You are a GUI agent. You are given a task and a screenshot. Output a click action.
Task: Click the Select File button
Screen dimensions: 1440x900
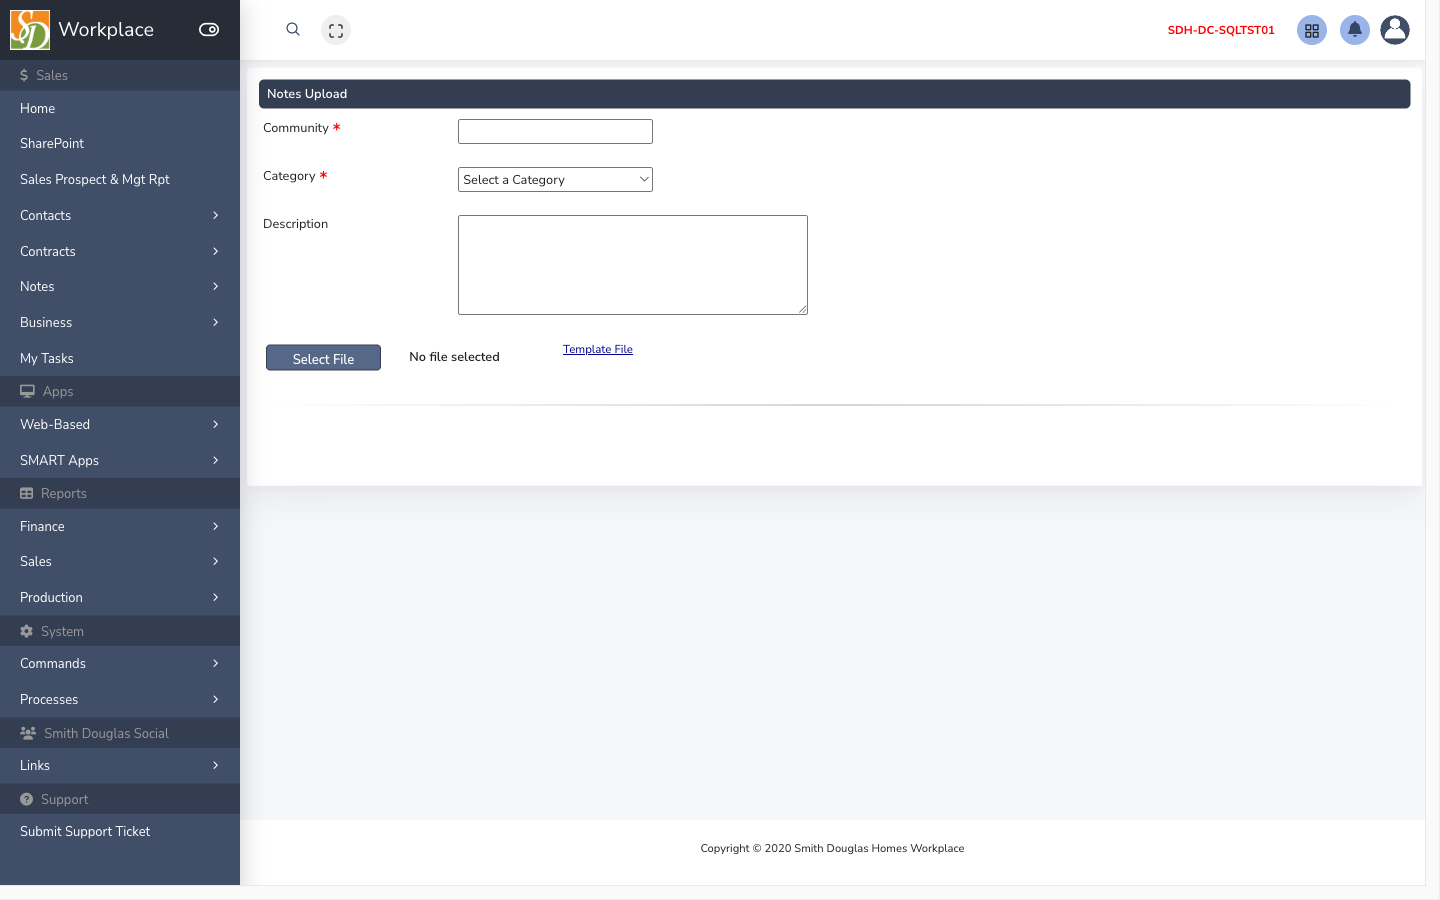(x=323, y=358)
